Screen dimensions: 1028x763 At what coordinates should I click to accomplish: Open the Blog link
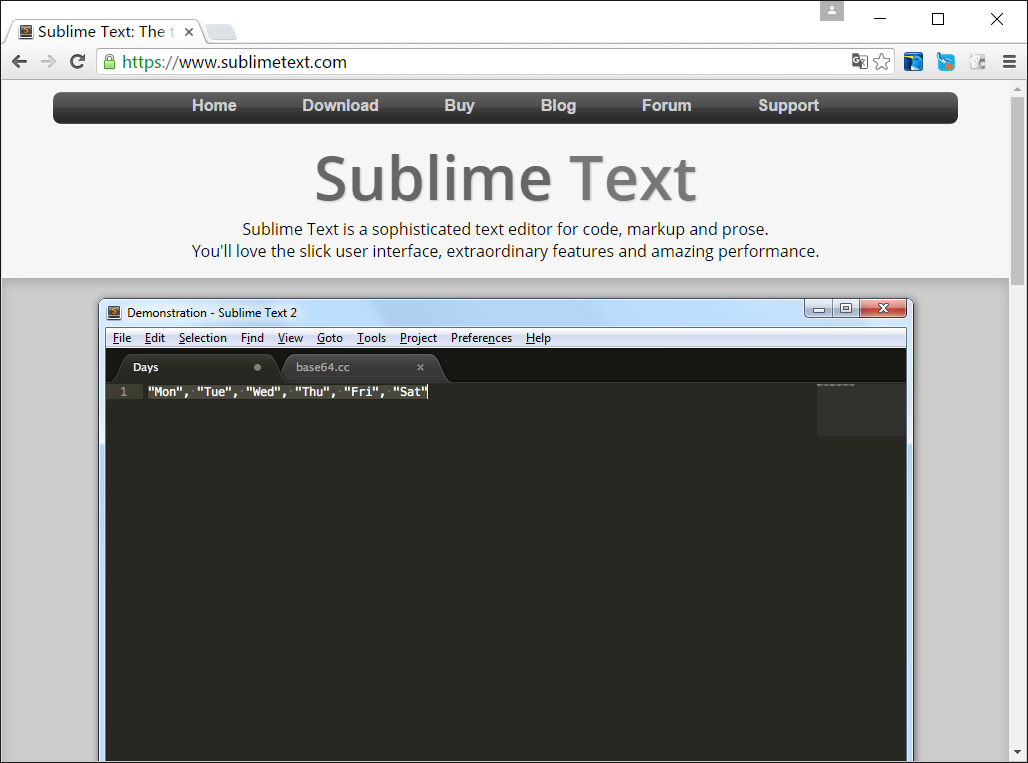558,106
